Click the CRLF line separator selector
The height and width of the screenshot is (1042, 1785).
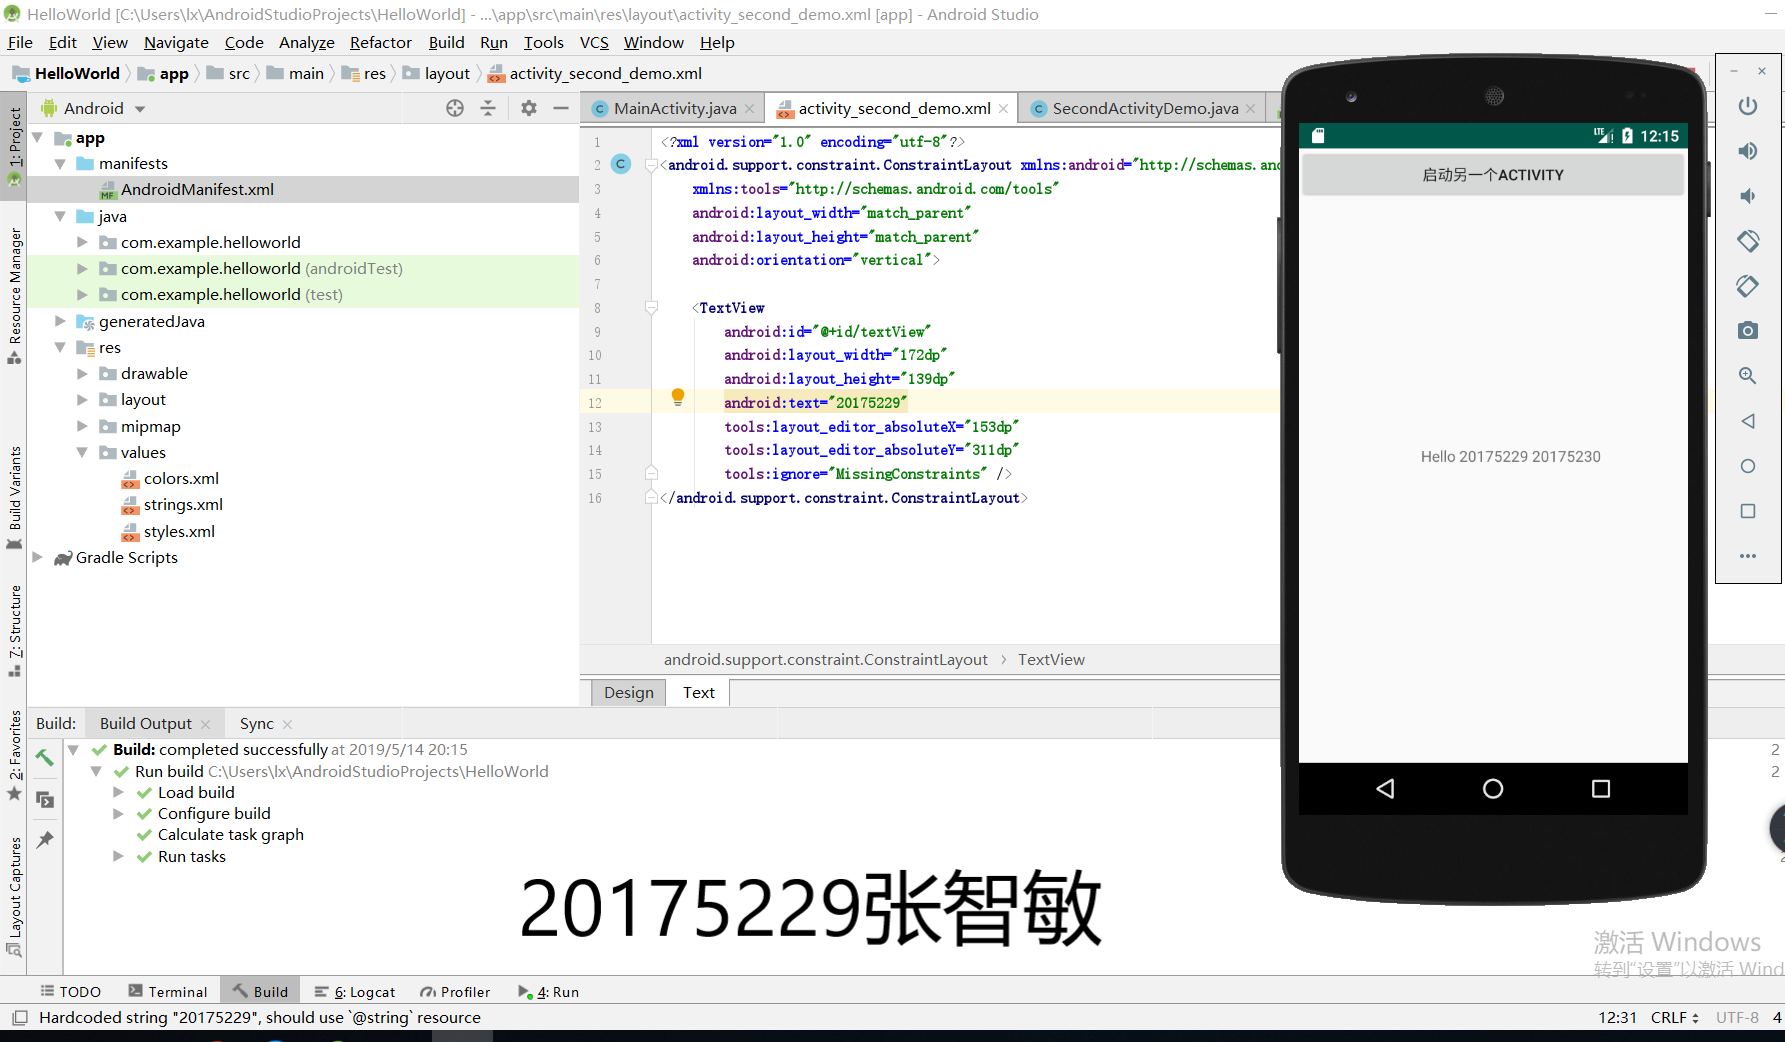pos(1674,1017)
